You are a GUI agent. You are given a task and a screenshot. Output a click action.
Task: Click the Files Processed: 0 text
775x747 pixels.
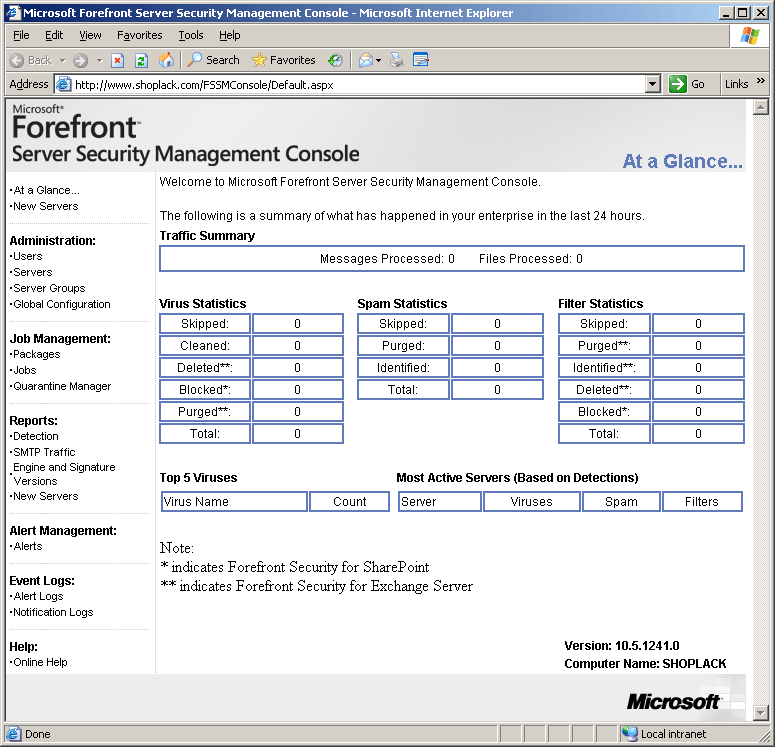tap(530, 259)
